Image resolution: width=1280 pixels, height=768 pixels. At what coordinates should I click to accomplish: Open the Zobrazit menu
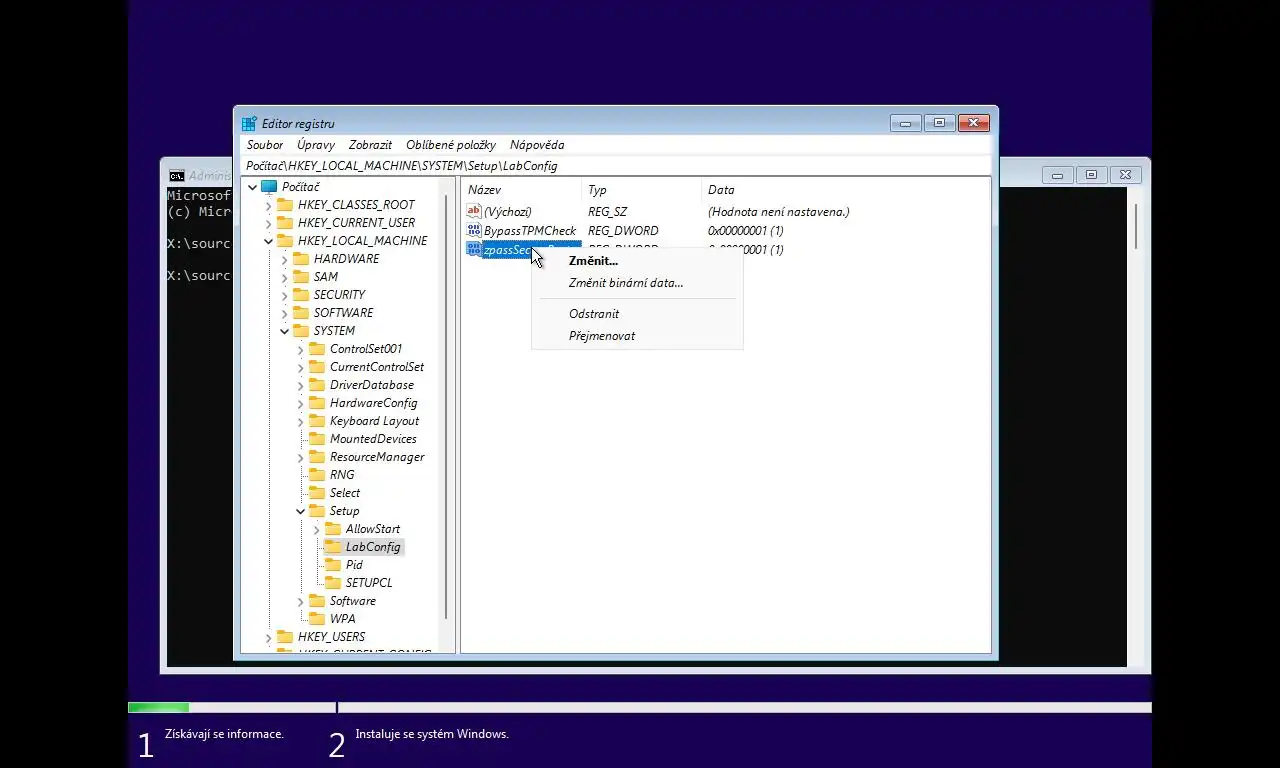(x=370, y=145)
